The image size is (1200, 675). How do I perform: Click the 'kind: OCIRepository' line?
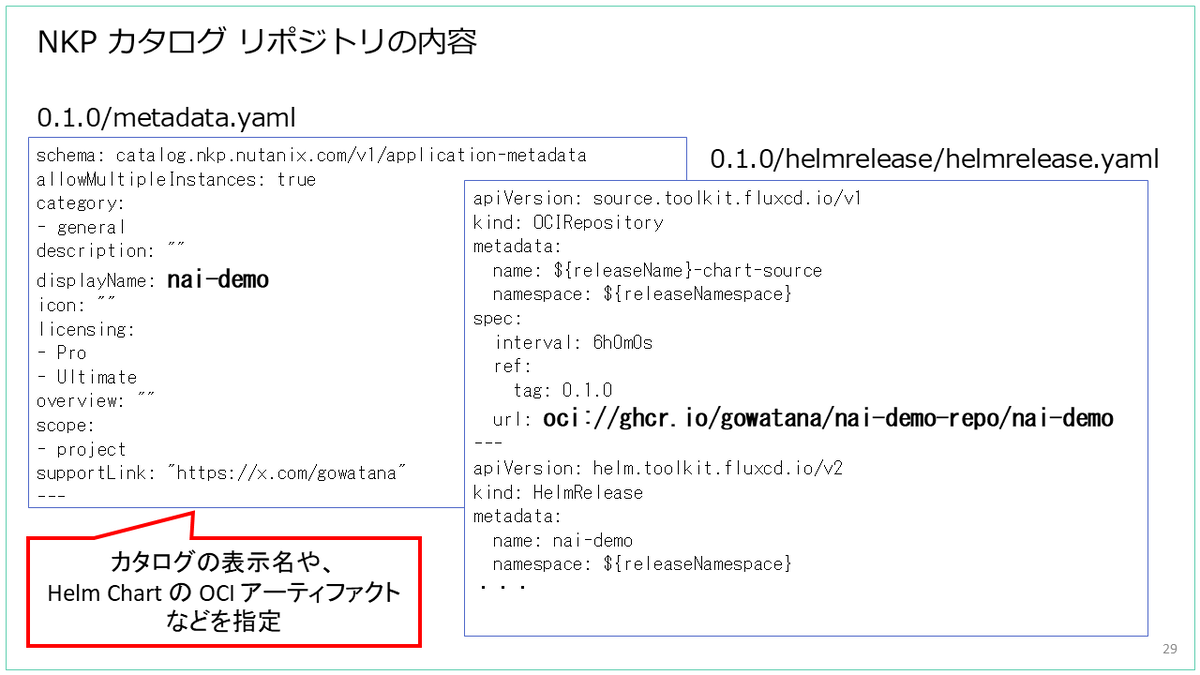568,222
